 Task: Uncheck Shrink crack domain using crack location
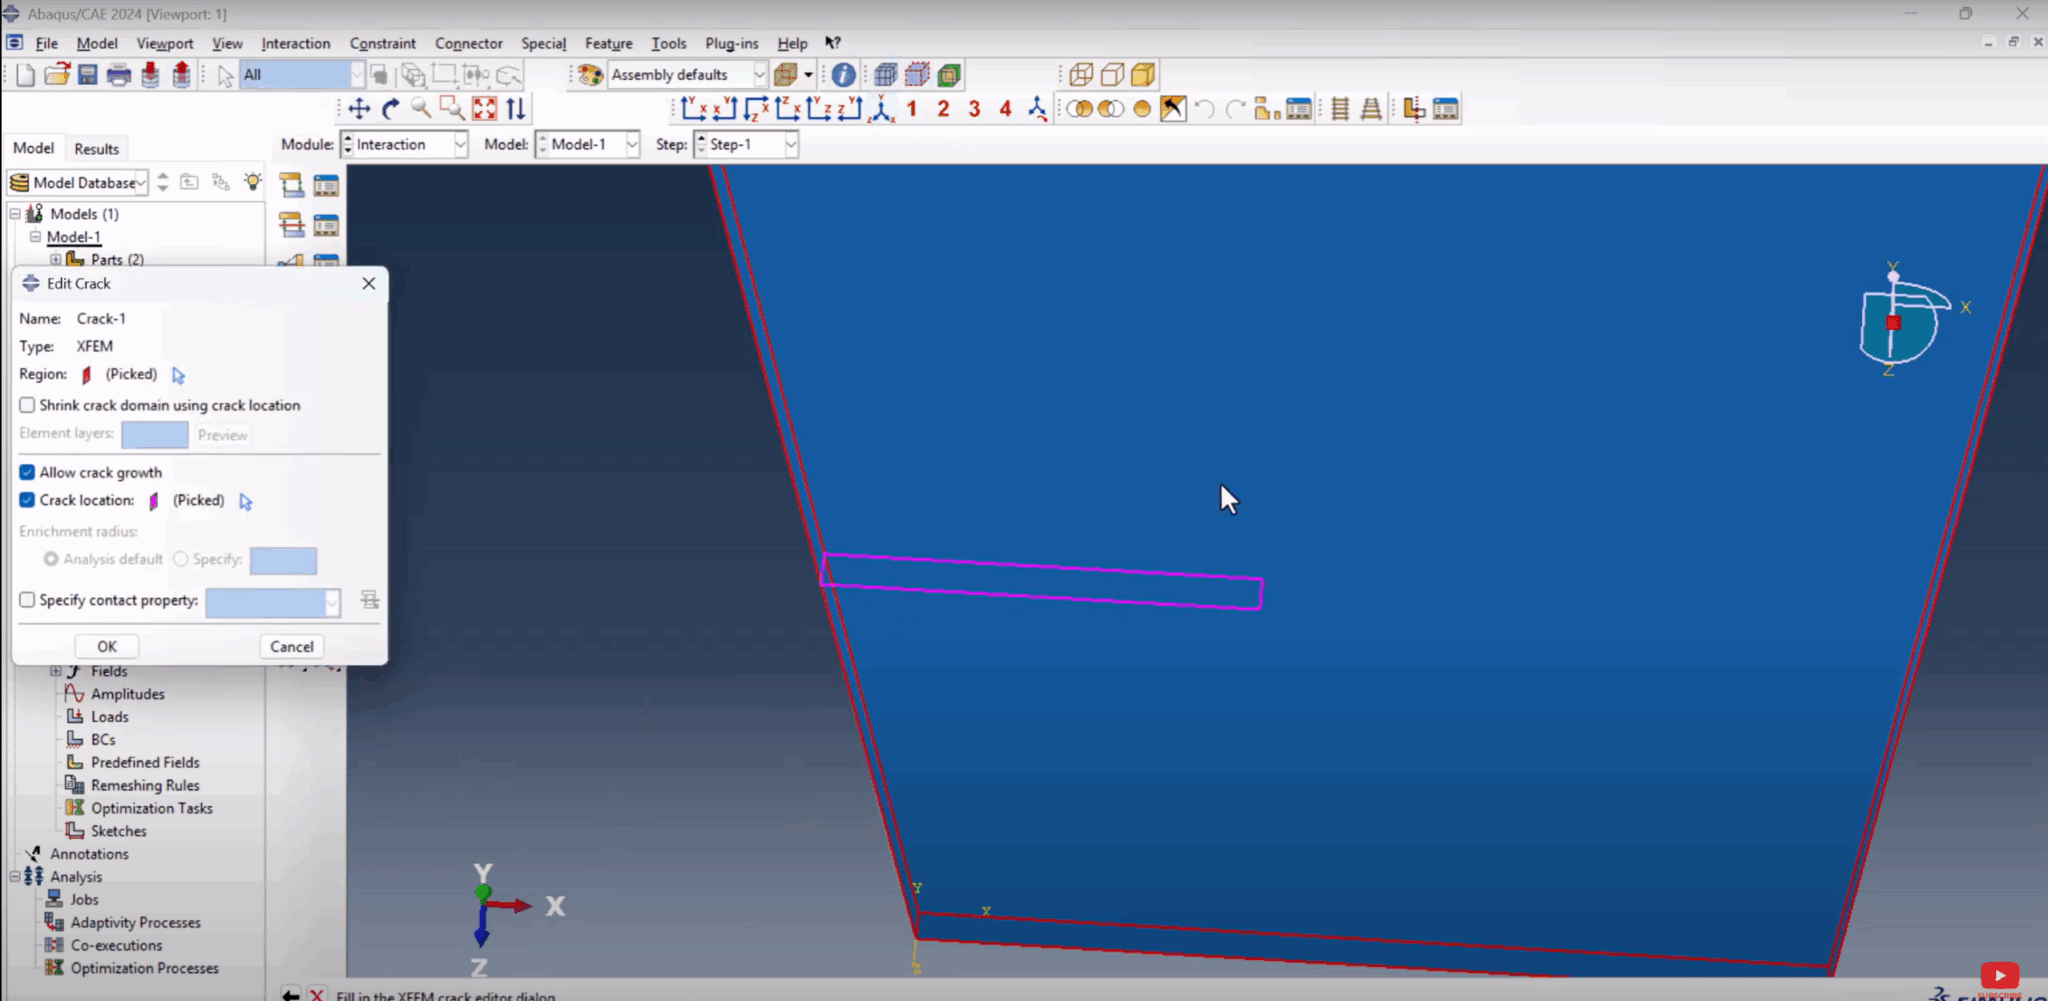27,405
